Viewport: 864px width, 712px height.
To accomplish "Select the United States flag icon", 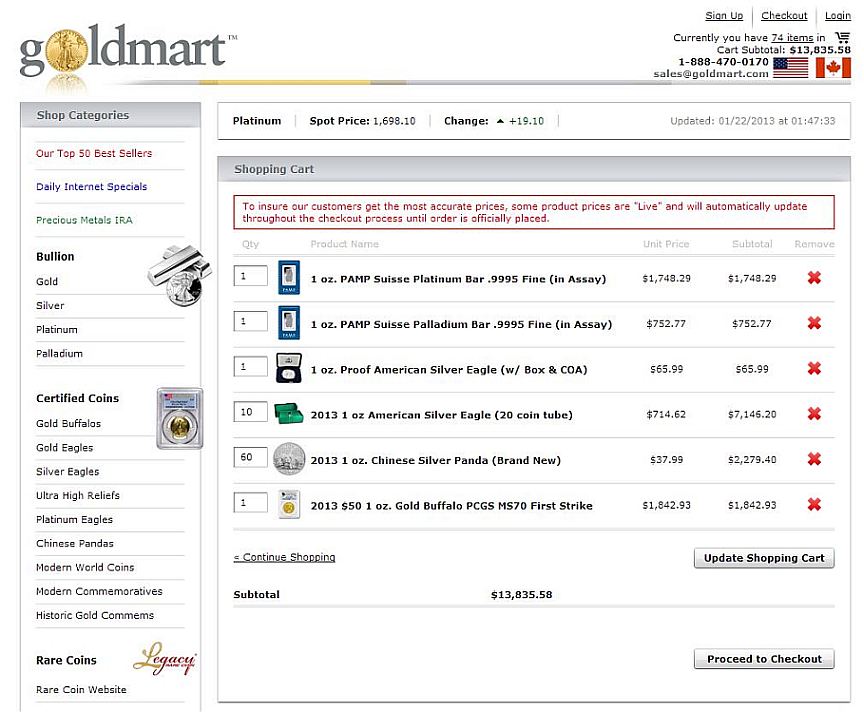I will pyautogui.click(x=790, y=67).
